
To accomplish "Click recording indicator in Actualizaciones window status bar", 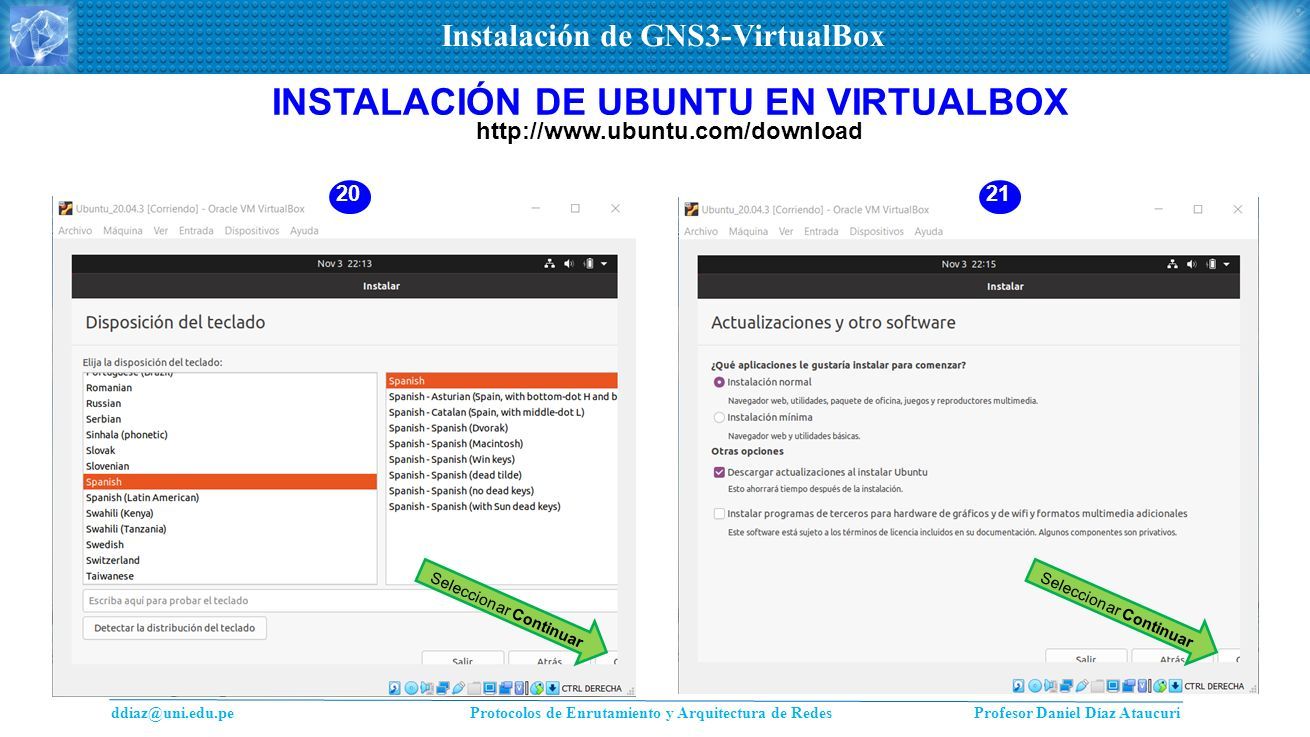I will (1128, 686).
